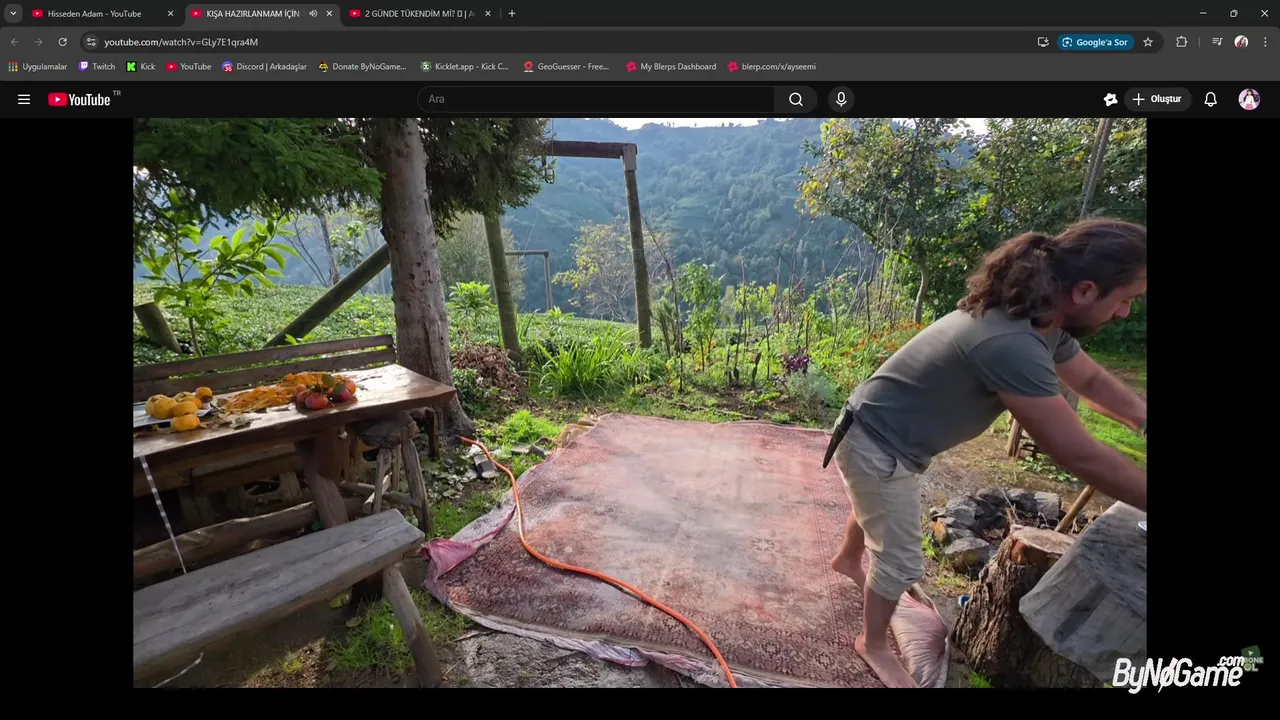1280x720 pixels.
Task: Open Discord | Arkadaşlar bookmark
Action: coord(265,67)
